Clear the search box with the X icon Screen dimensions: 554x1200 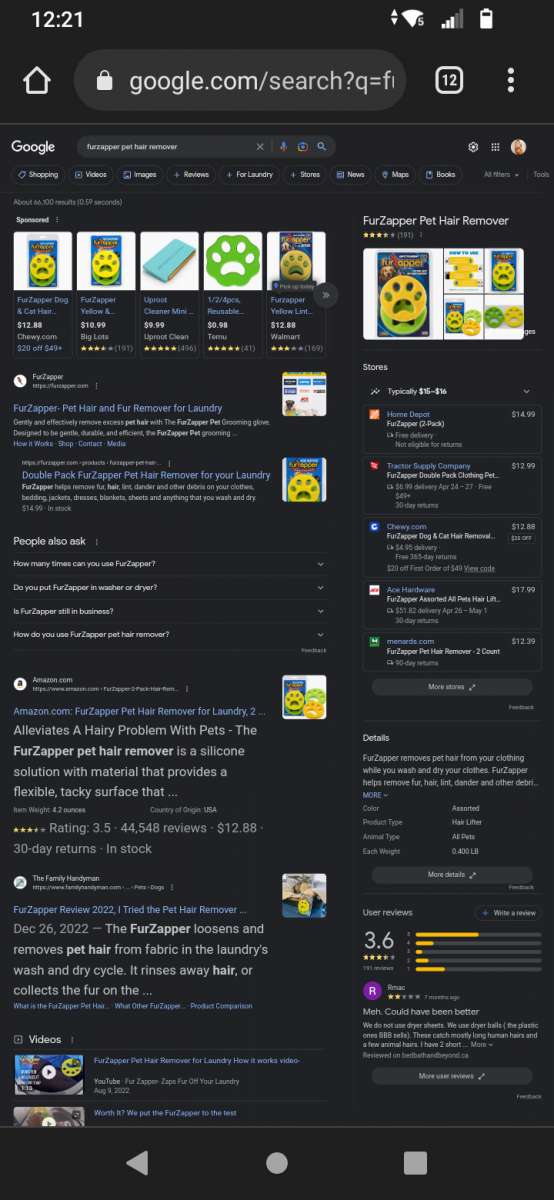pyautogui.click(x=260, y=147)
